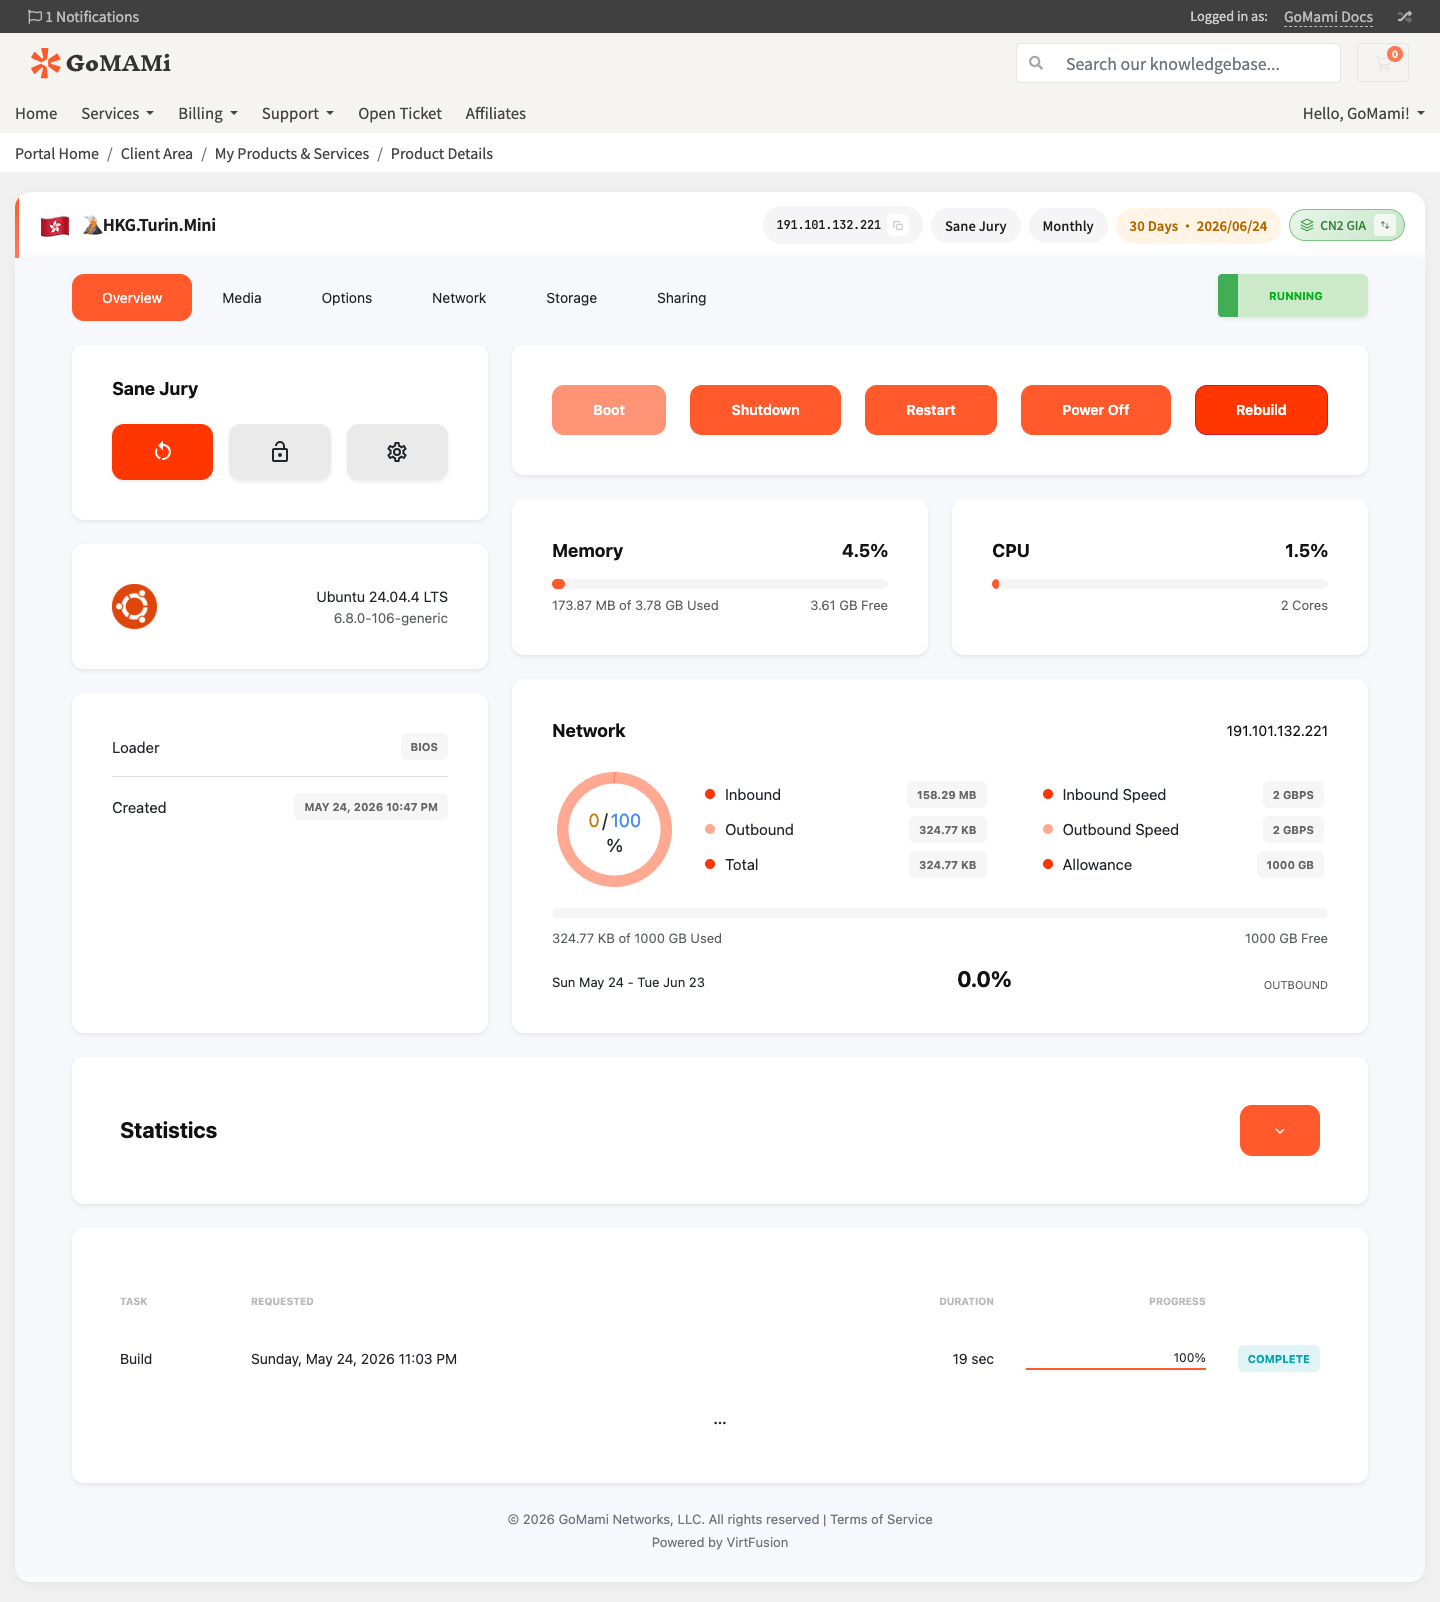Viewport: 1440px width, 1602px height.
Task: Show more tasks via the ellipsis
Action: pos(720,1422)
